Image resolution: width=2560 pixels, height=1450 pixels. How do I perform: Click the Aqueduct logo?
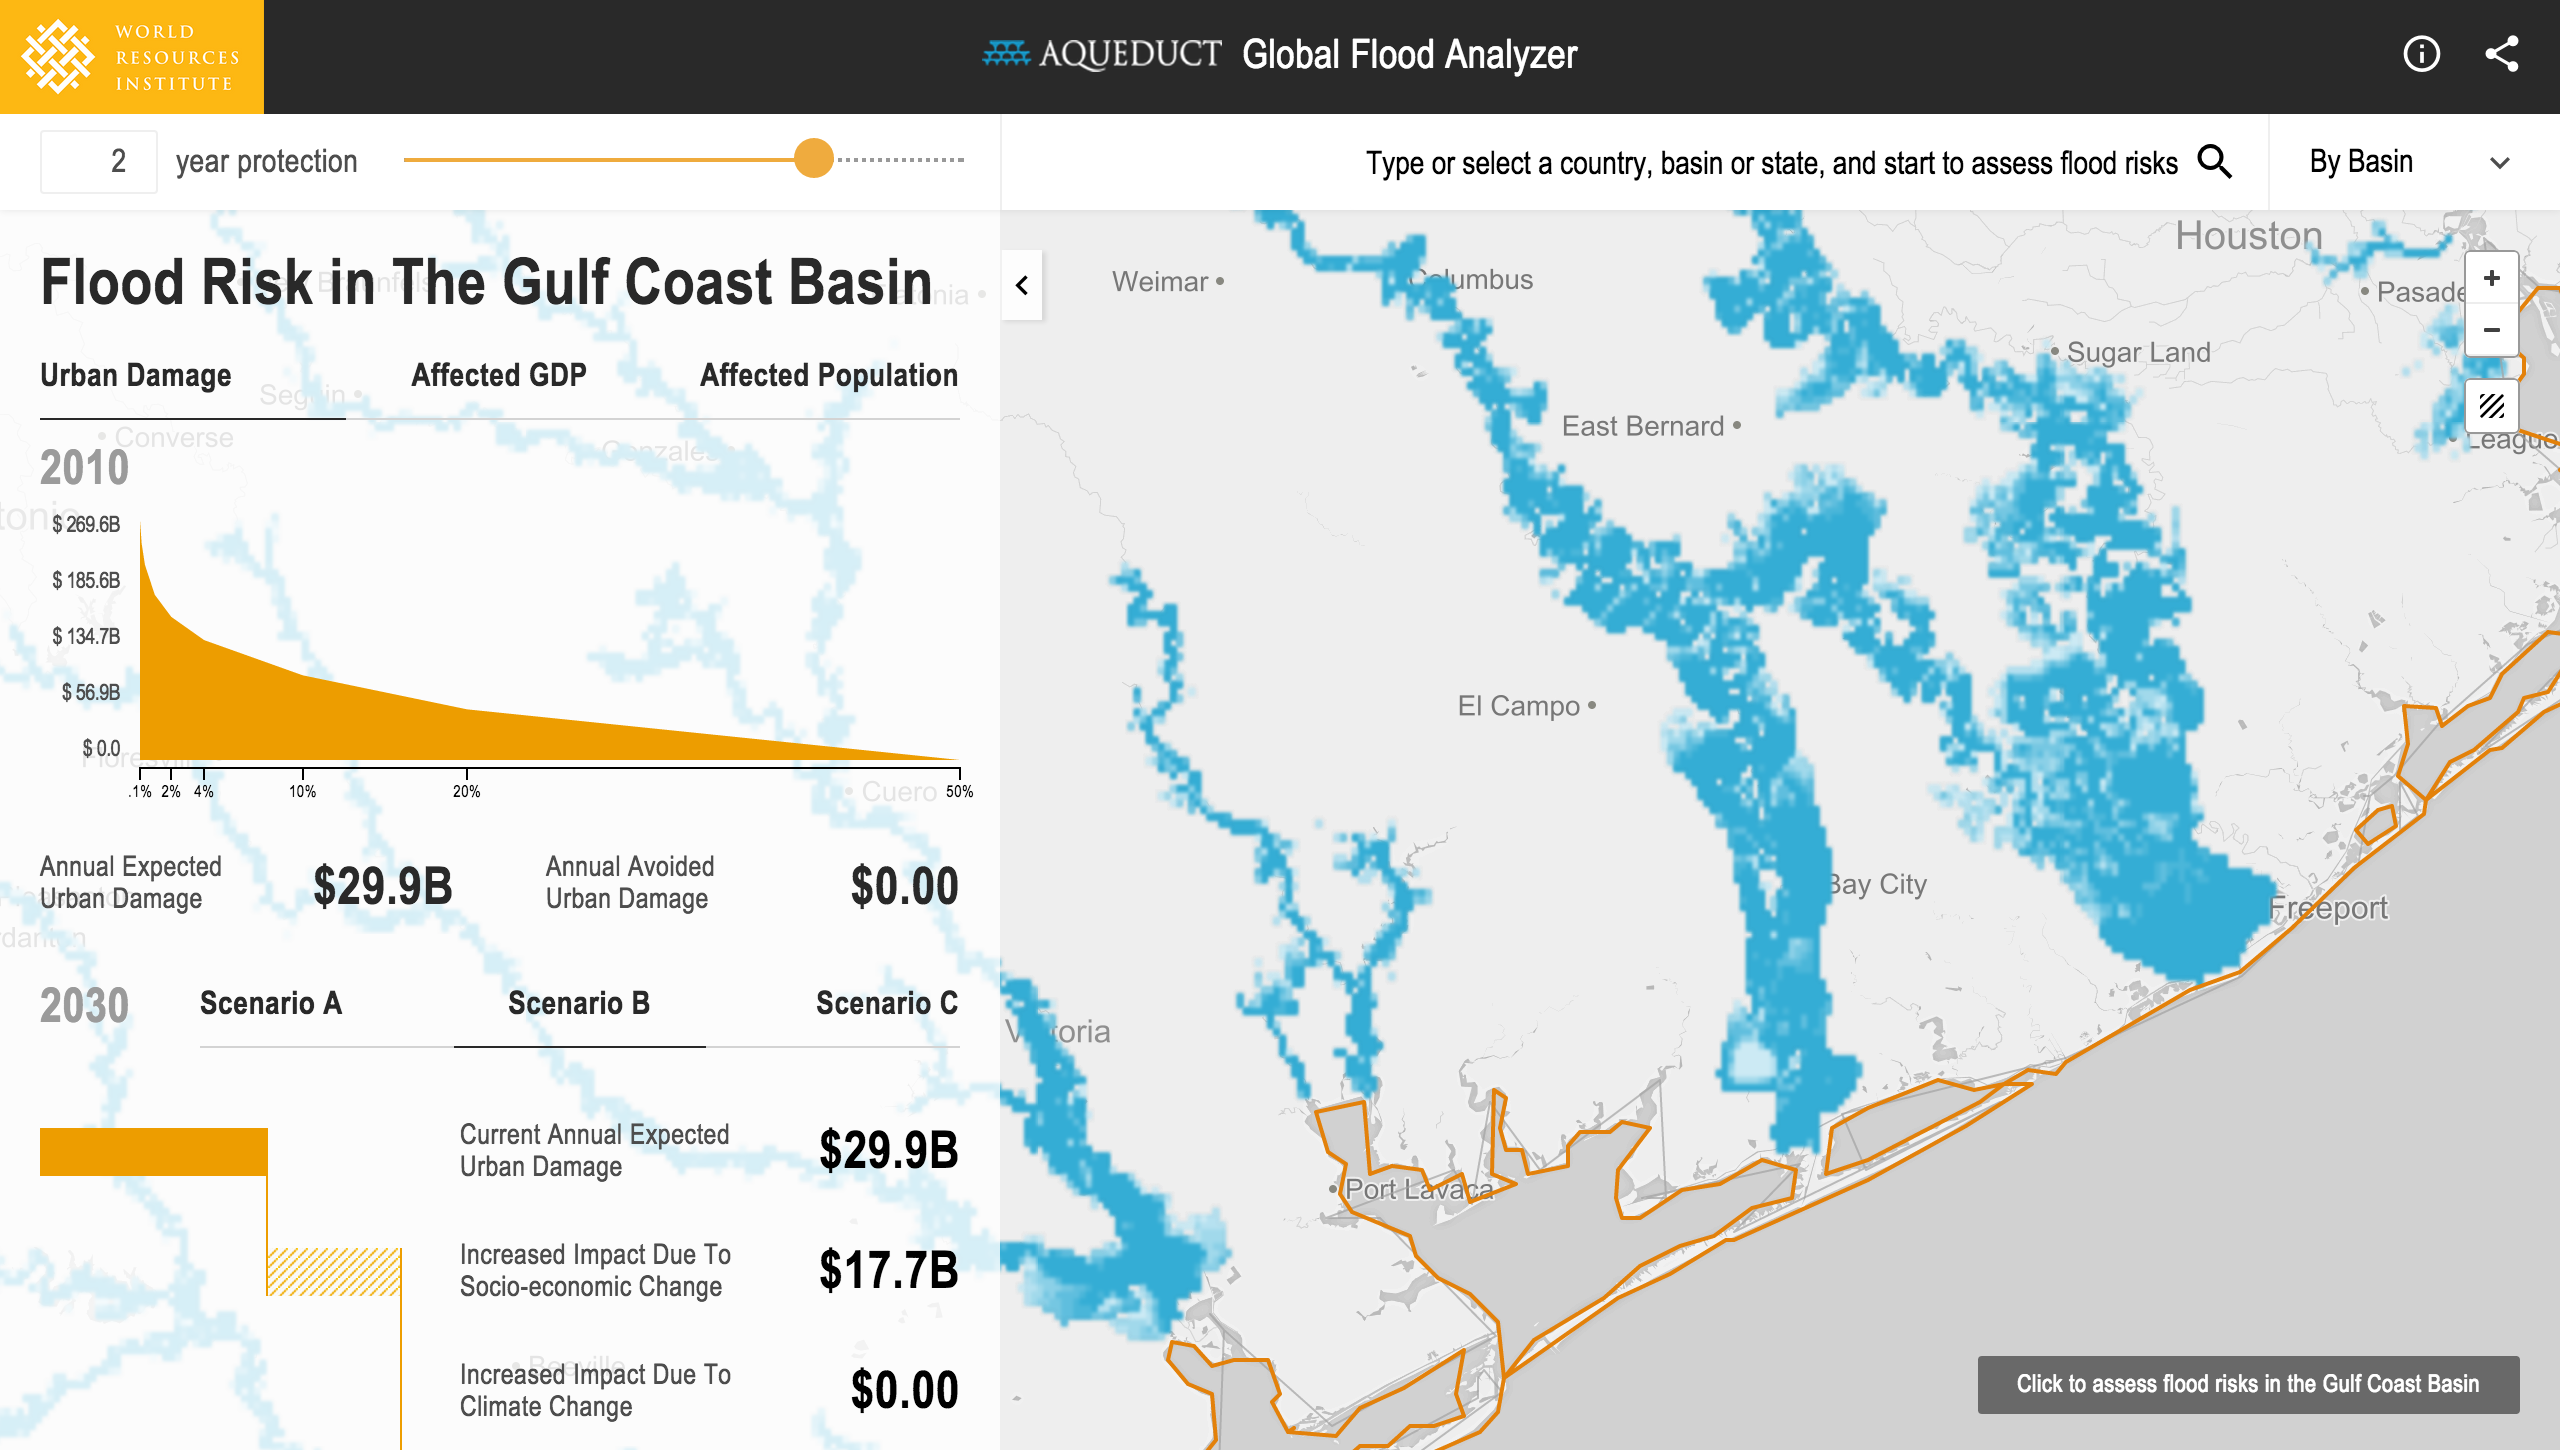click(x=1102, y=55)
